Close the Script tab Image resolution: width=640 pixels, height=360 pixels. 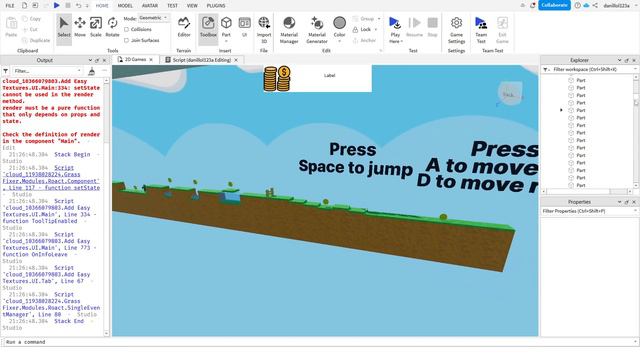[x=236, y=60]
